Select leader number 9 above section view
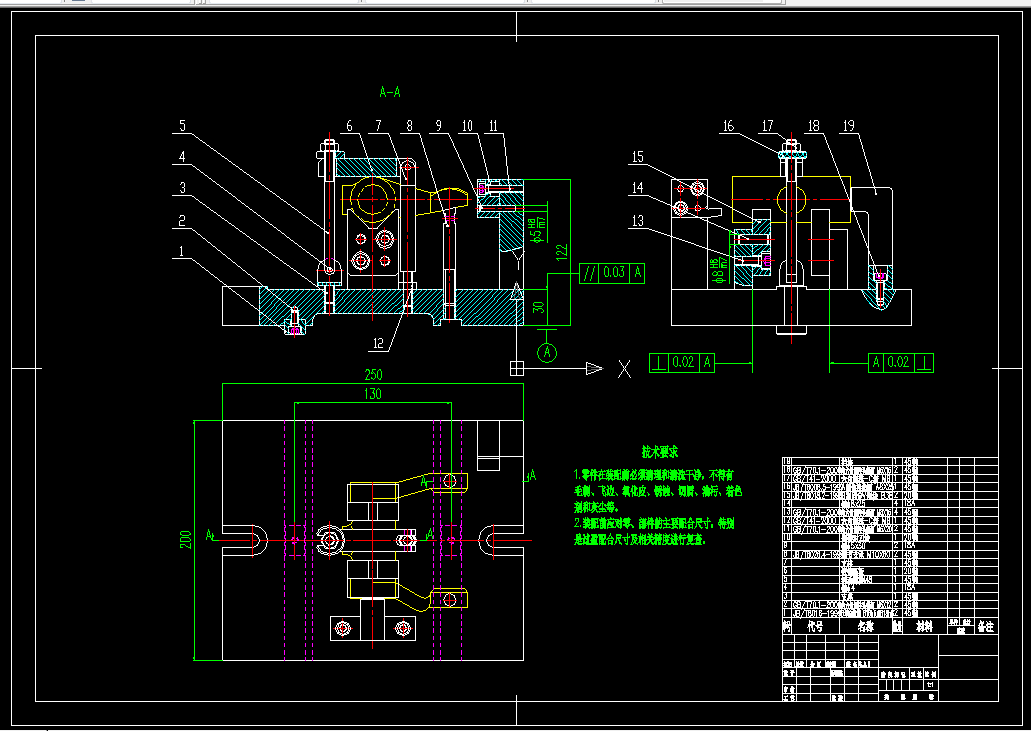Image resolution: width=1031 pixels, height=731 pixels. [x=439, y=126]
